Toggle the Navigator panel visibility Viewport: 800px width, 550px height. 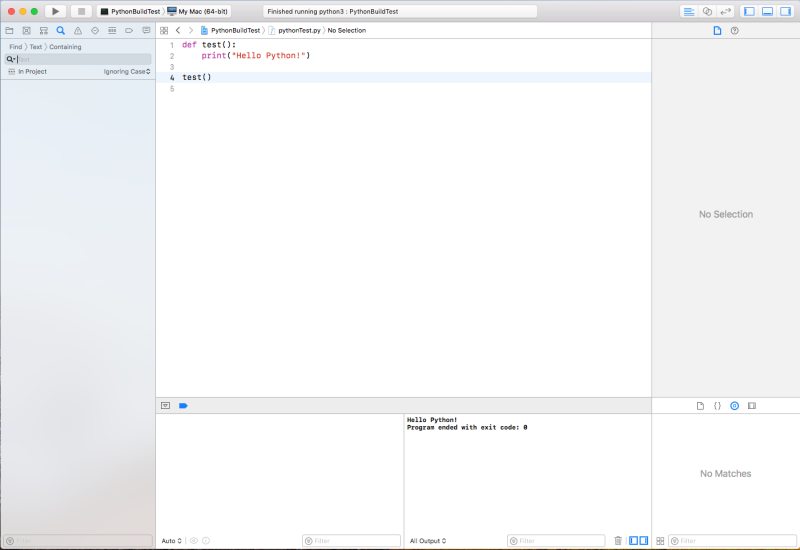(749, 11)
